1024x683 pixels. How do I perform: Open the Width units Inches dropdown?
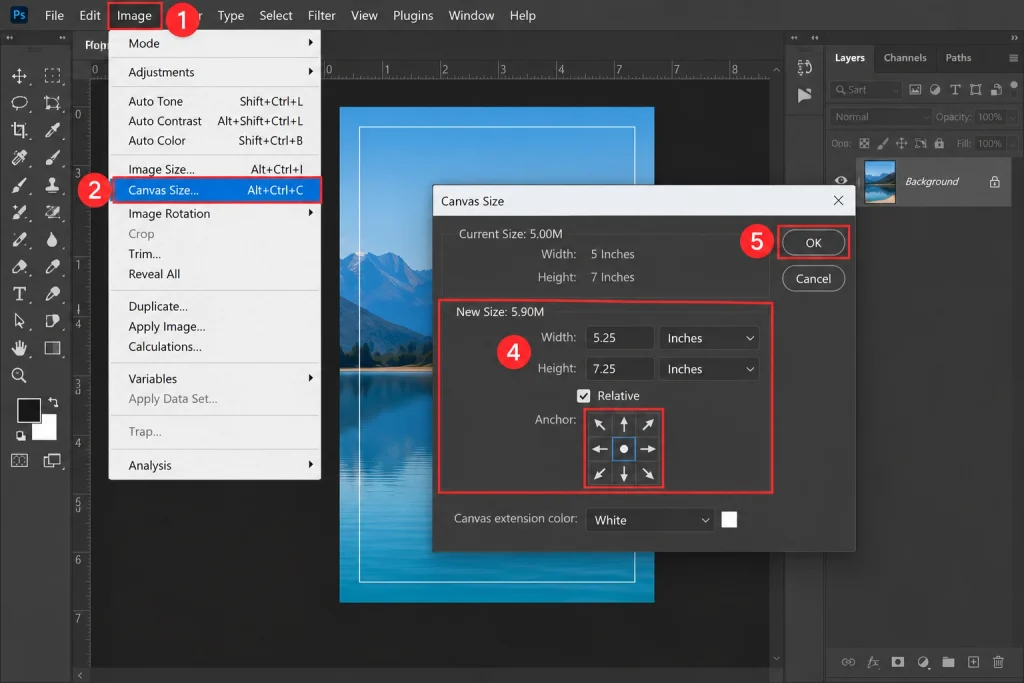coord(709,338)
